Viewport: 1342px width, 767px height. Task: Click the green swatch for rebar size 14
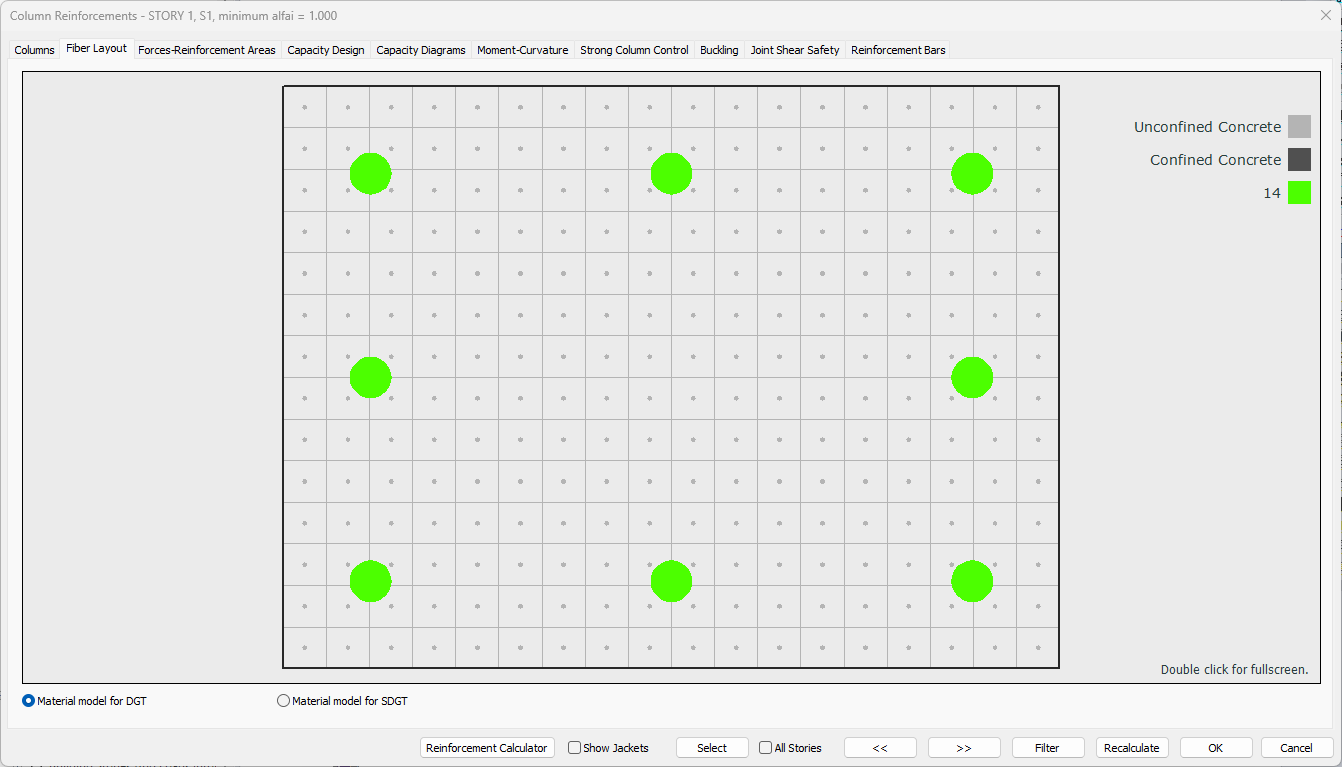point(1298,192)
